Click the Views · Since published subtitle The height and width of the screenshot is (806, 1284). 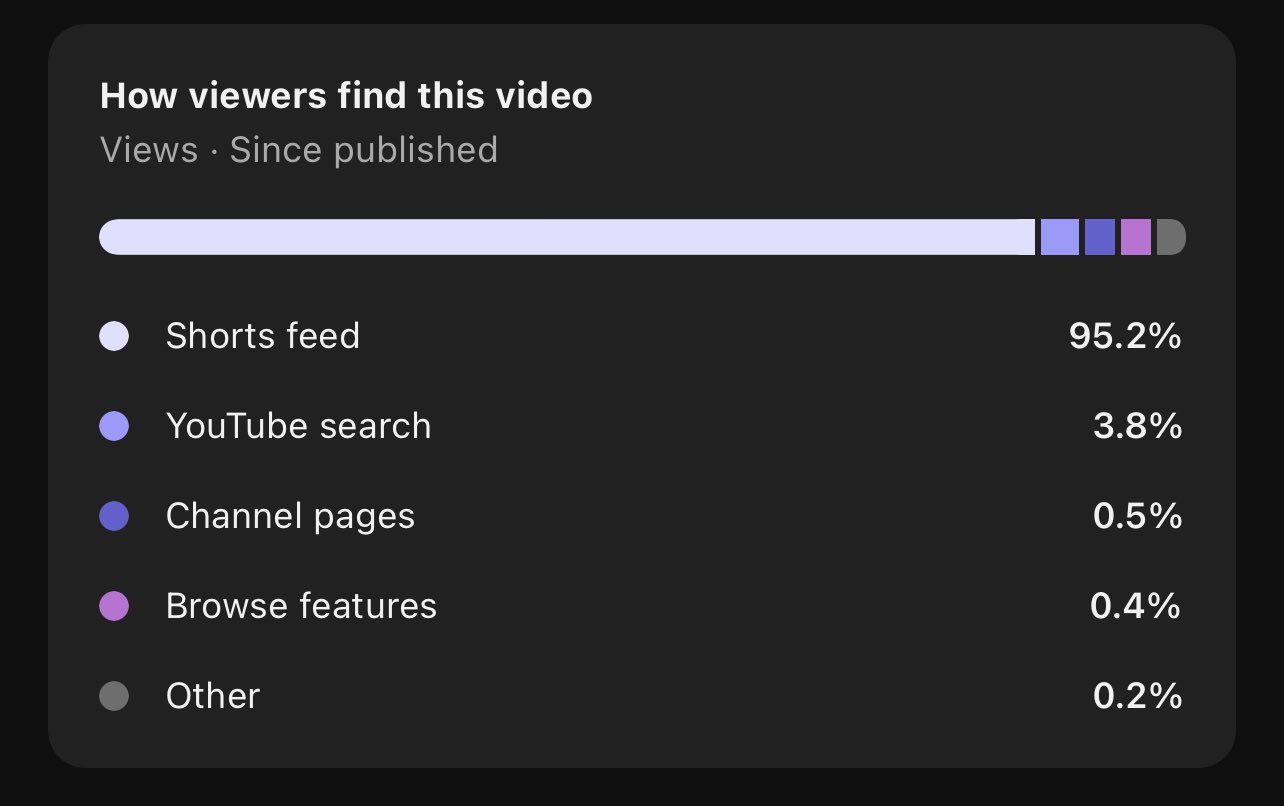click(x=299, y=150)
